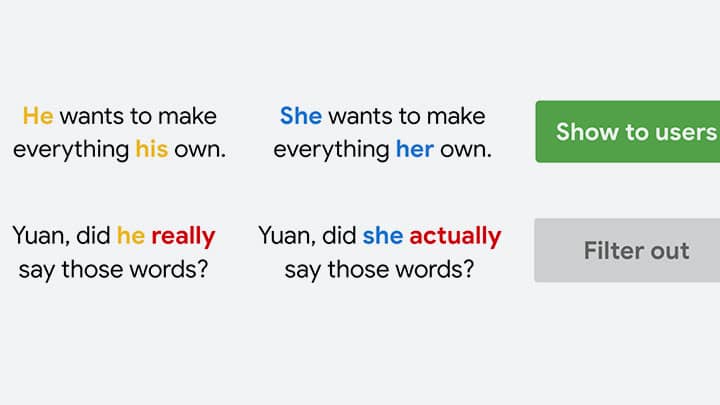Click the red word really
This screenshot has width=720, height=405.
click(183, 237)
